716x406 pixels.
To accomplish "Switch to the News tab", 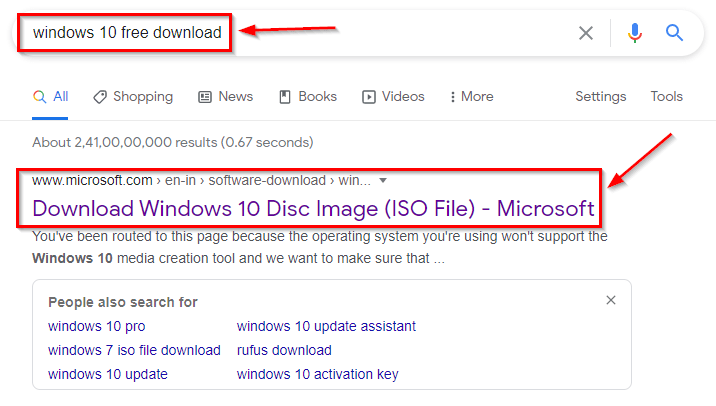I will click(226, 97).
